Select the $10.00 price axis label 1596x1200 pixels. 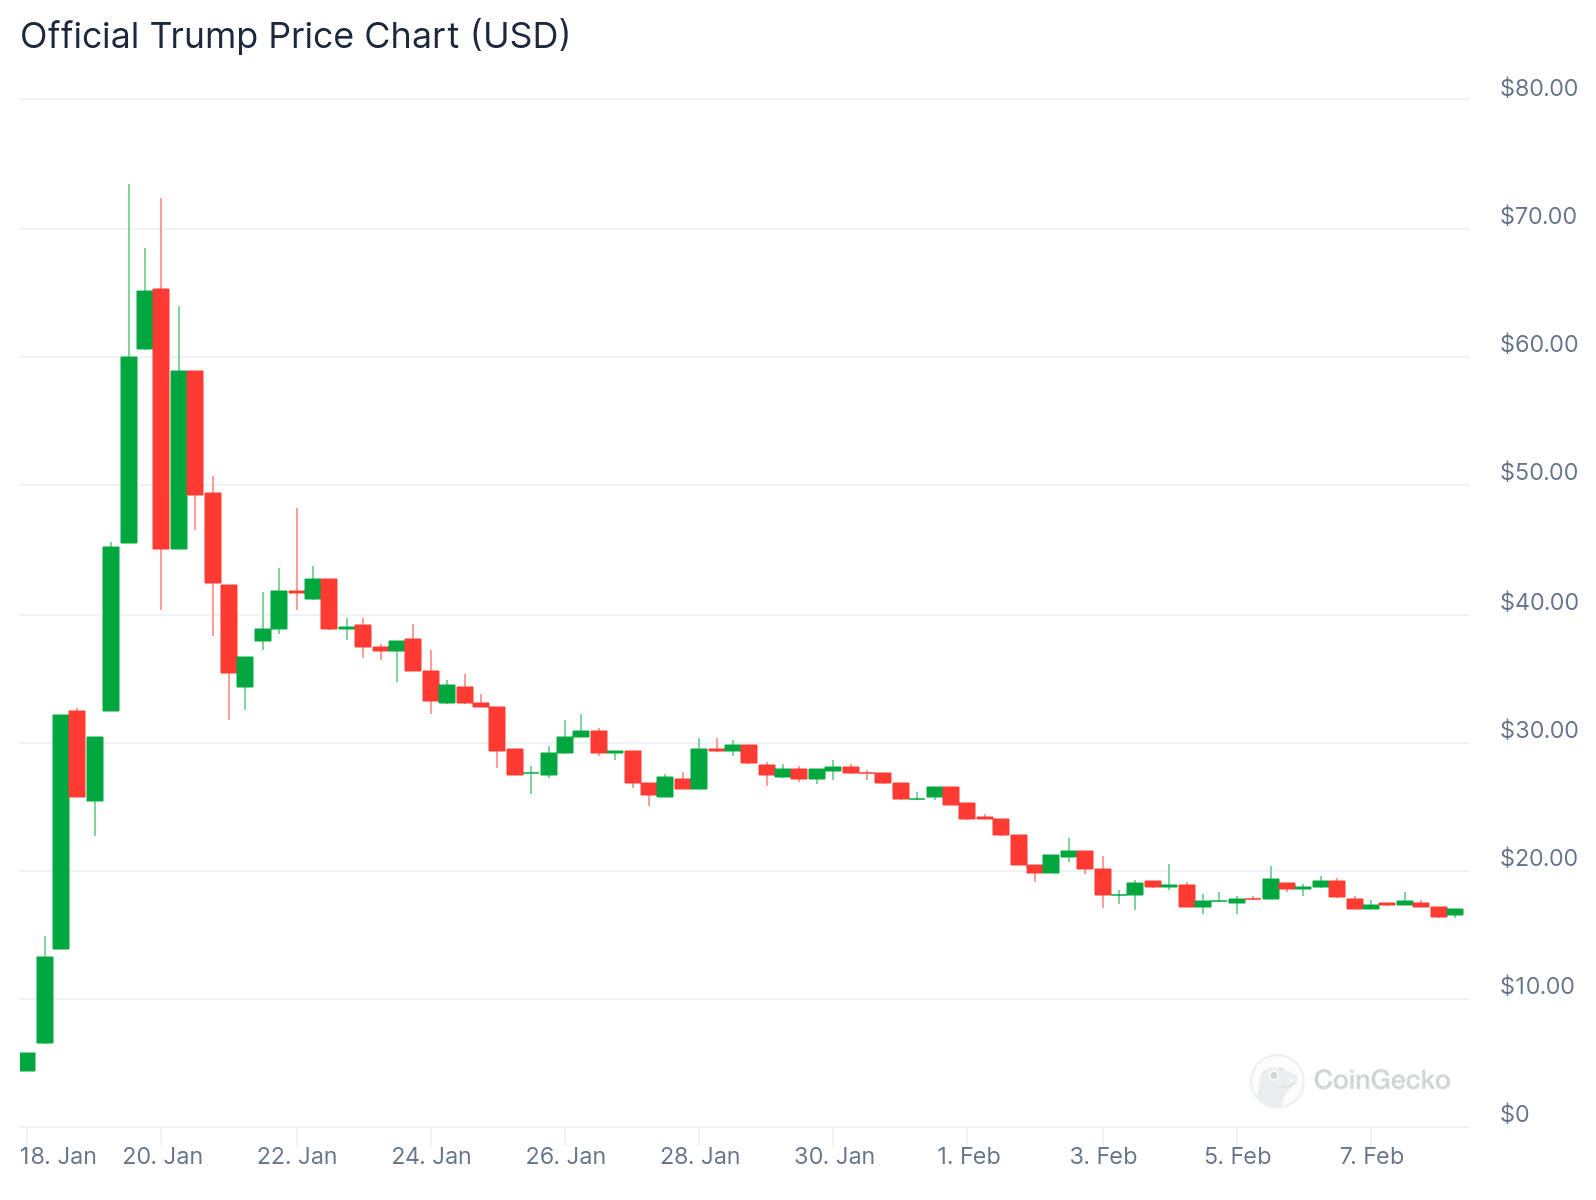click(1538, 986)
